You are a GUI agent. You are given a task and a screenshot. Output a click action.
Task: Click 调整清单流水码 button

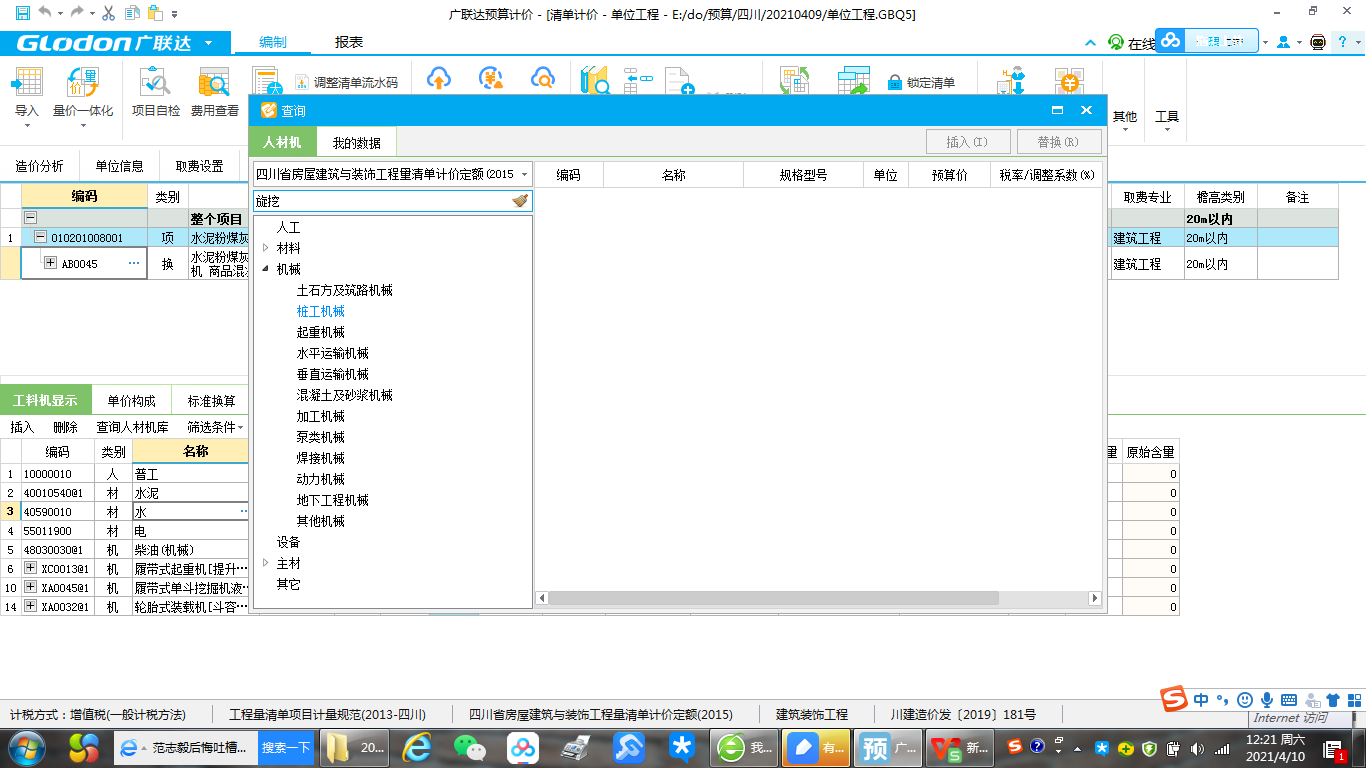[x=347, y=83]
